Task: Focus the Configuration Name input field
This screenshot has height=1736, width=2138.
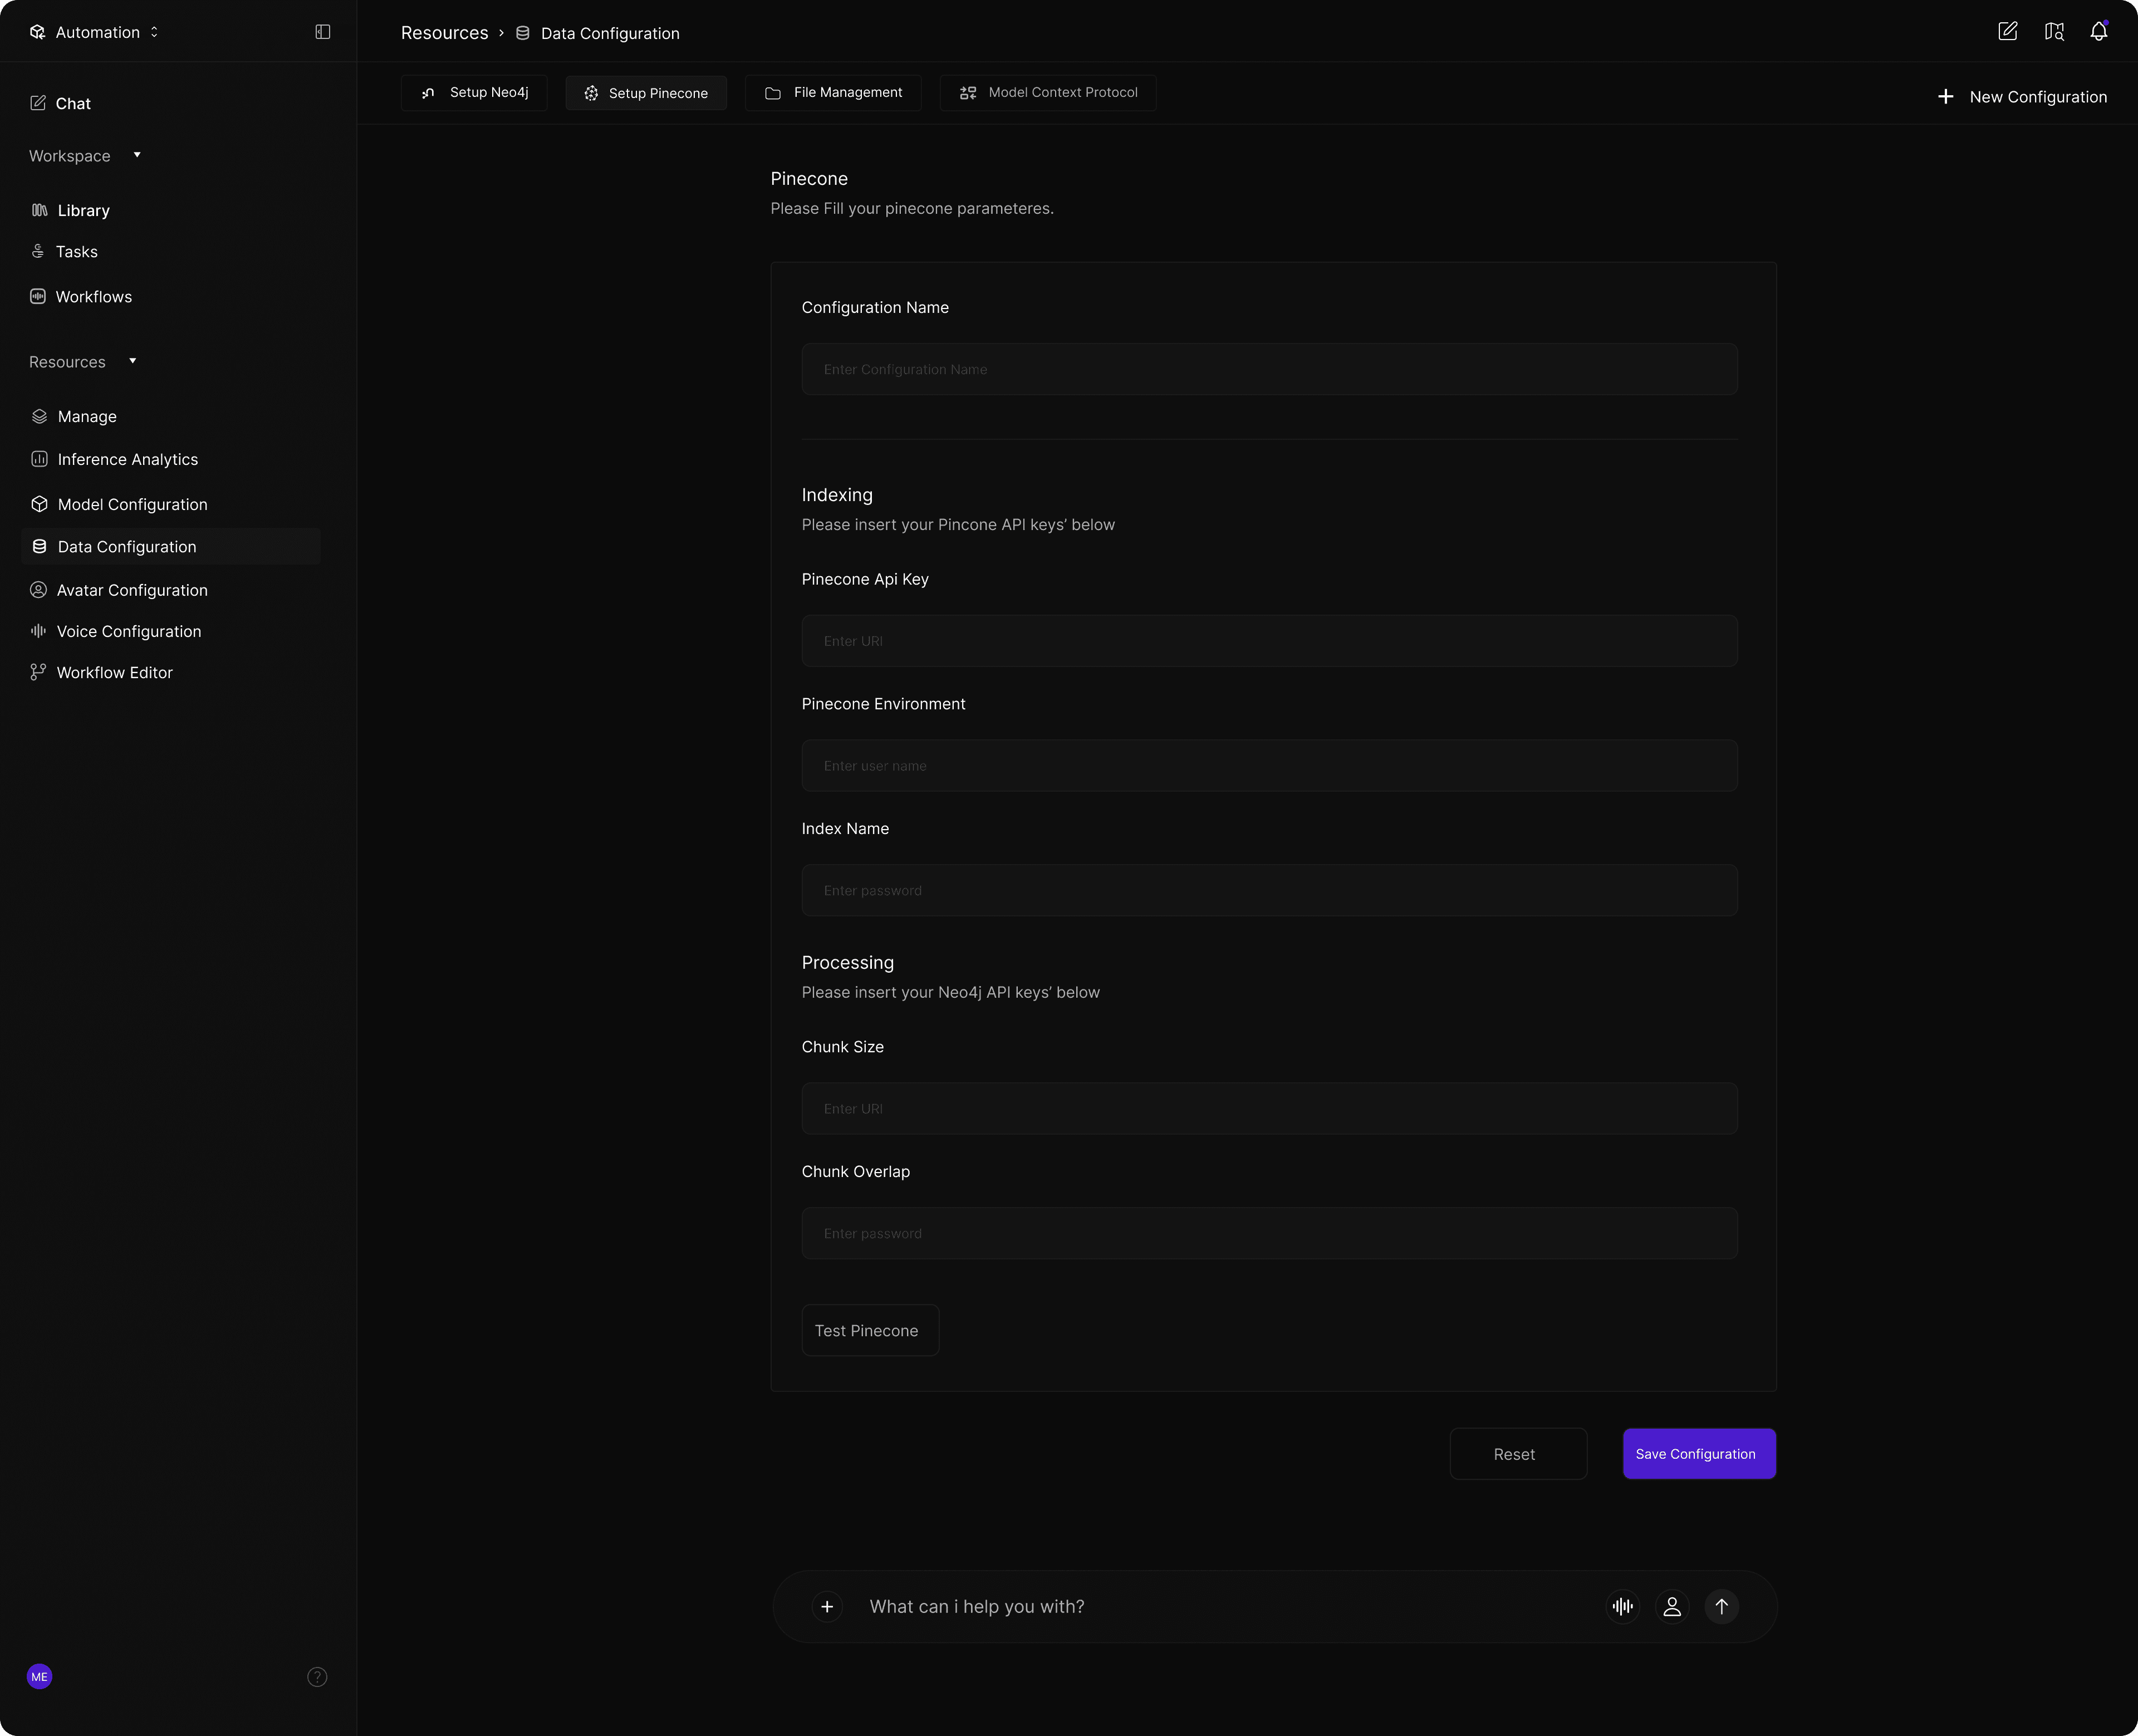Action: pyautogui.click(x=1268, y=369)
